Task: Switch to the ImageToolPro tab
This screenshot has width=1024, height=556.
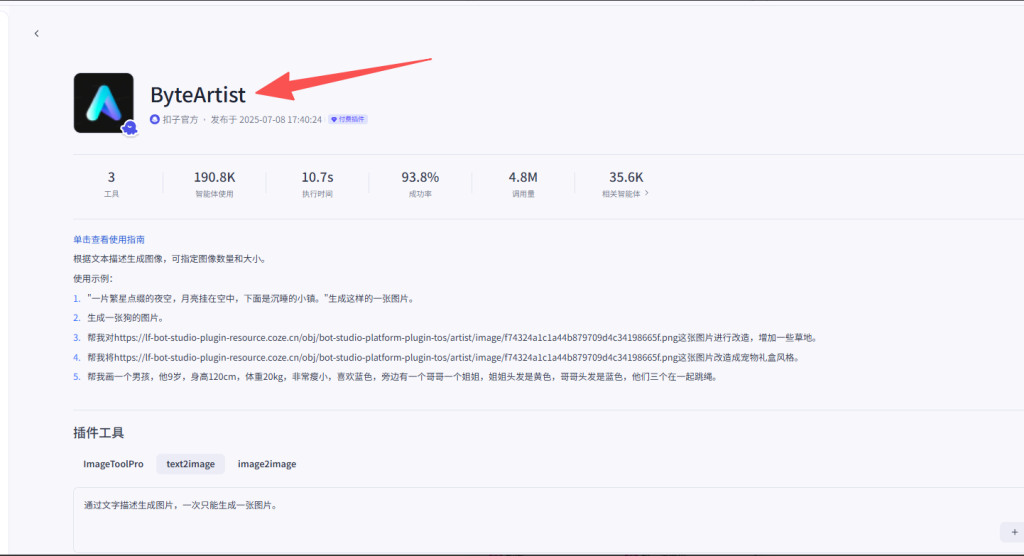Action: [x=113, y=464]
